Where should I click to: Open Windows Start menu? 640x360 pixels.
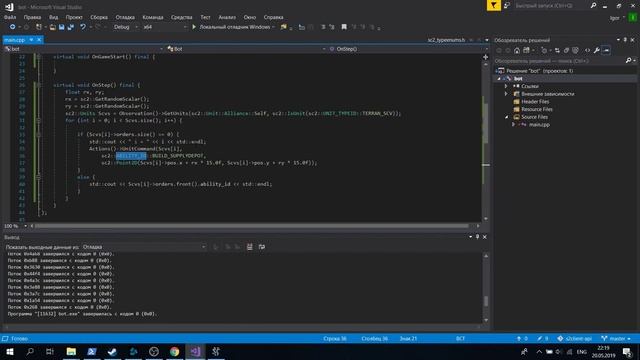[10, 351]
